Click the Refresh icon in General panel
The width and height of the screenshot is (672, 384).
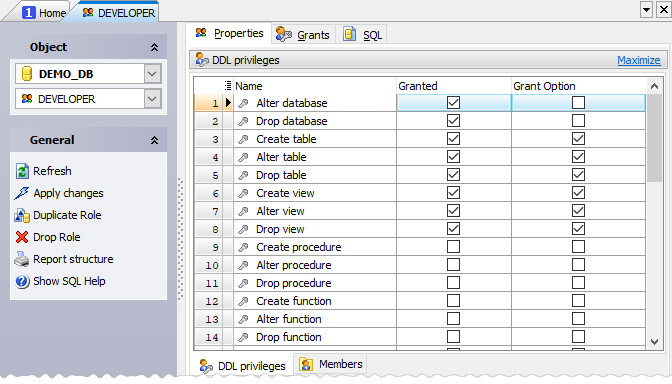coord(22,171)
